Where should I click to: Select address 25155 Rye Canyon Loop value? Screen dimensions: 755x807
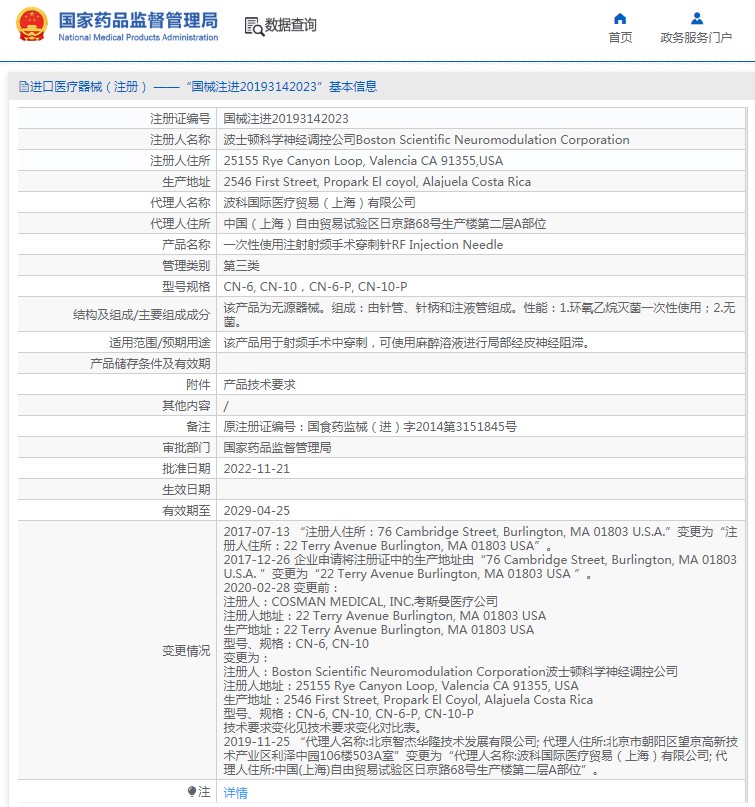(363, 161)
